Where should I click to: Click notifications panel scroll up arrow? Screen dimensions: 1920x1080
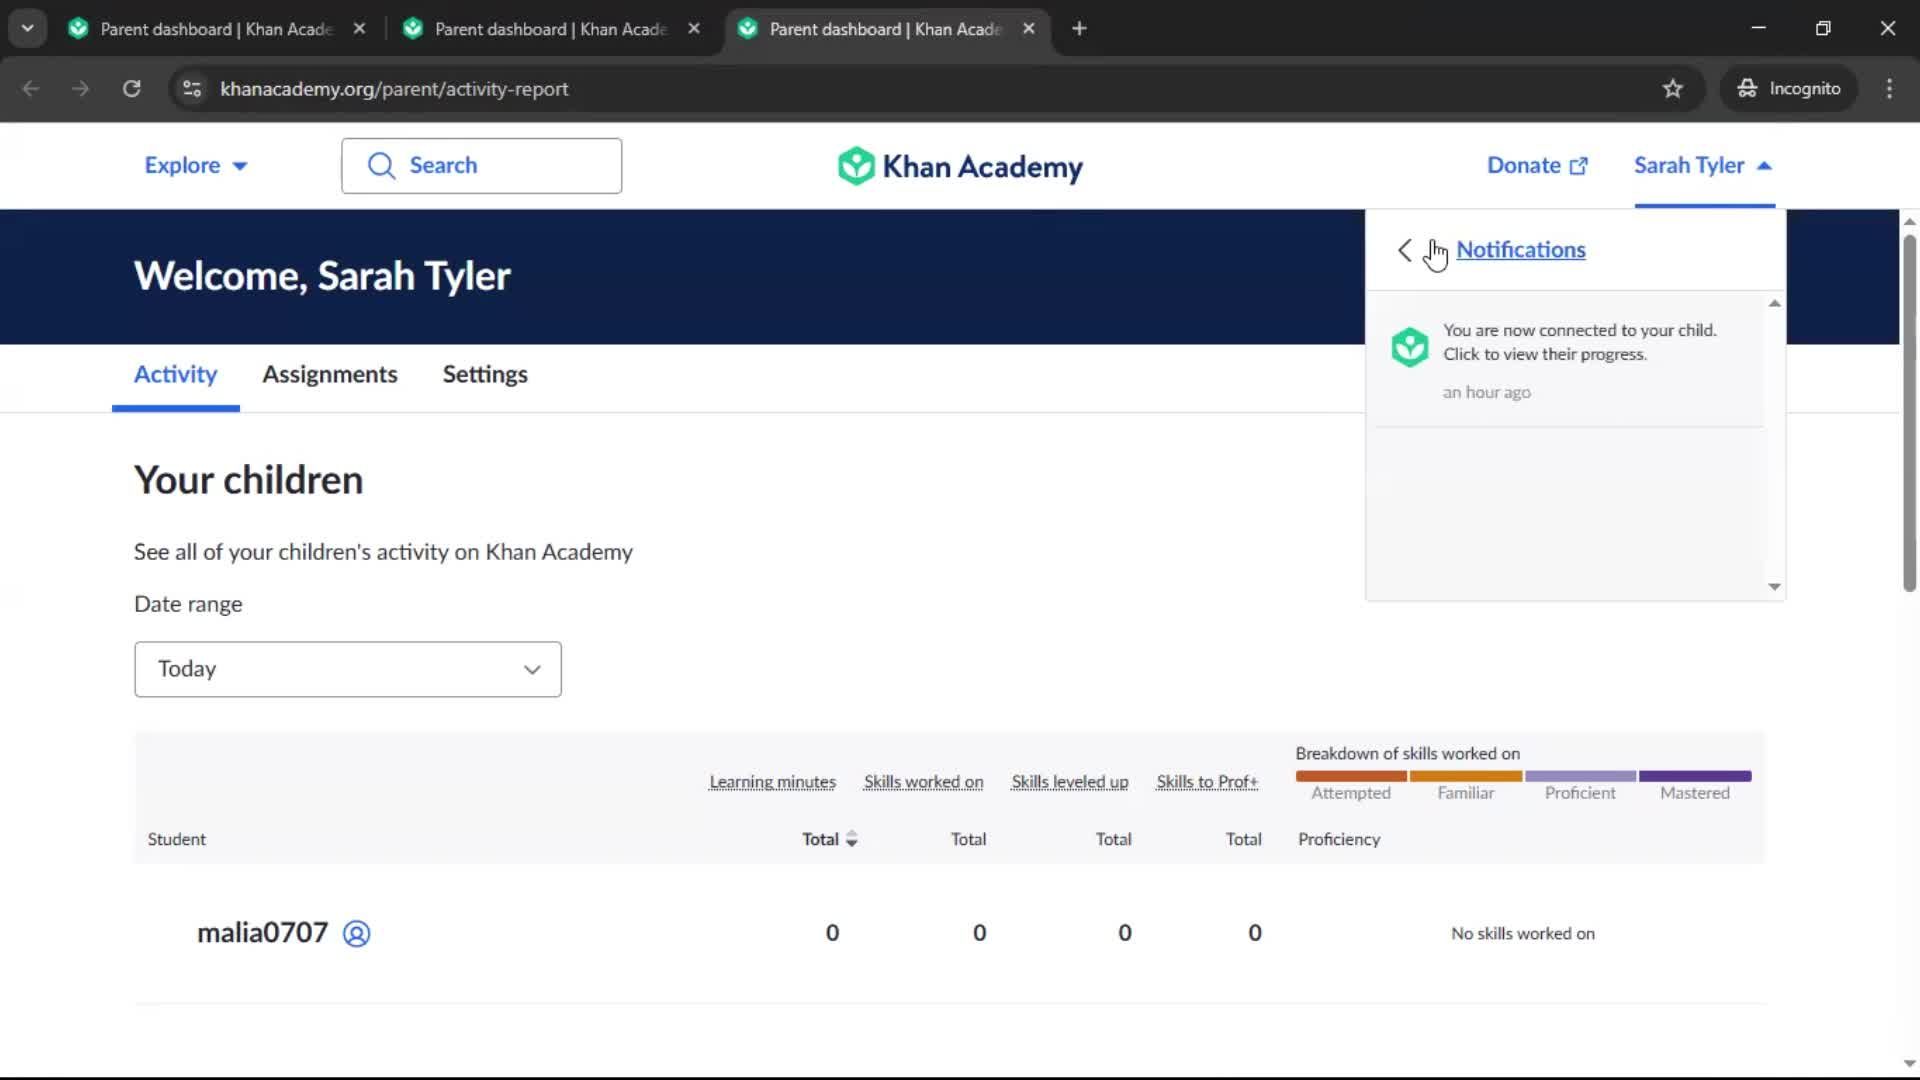click(1774, 303)
